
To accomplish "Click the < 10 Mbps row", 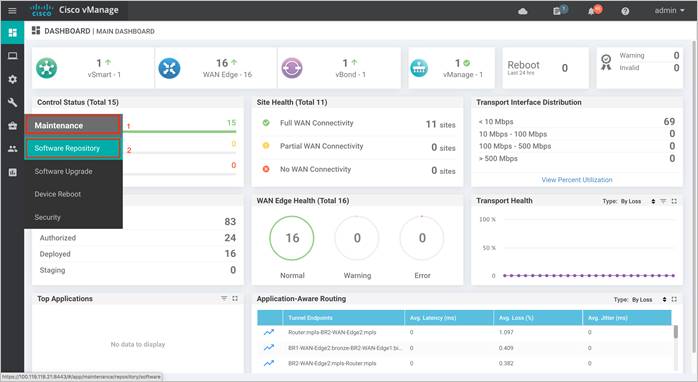I will click(577, 122).
